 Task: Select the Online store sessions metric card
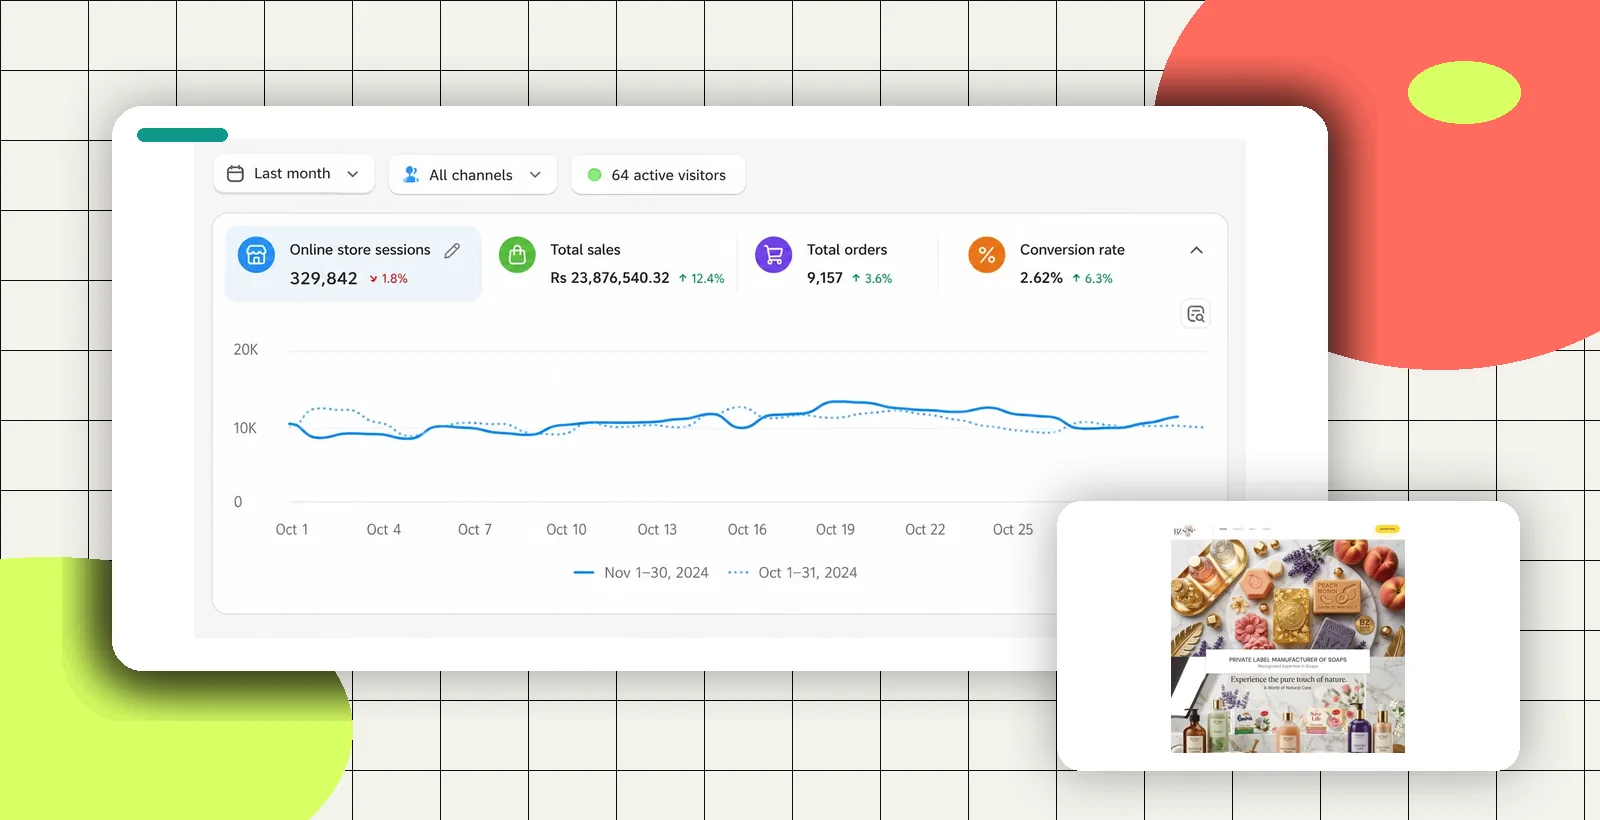[x=353, y=263]
